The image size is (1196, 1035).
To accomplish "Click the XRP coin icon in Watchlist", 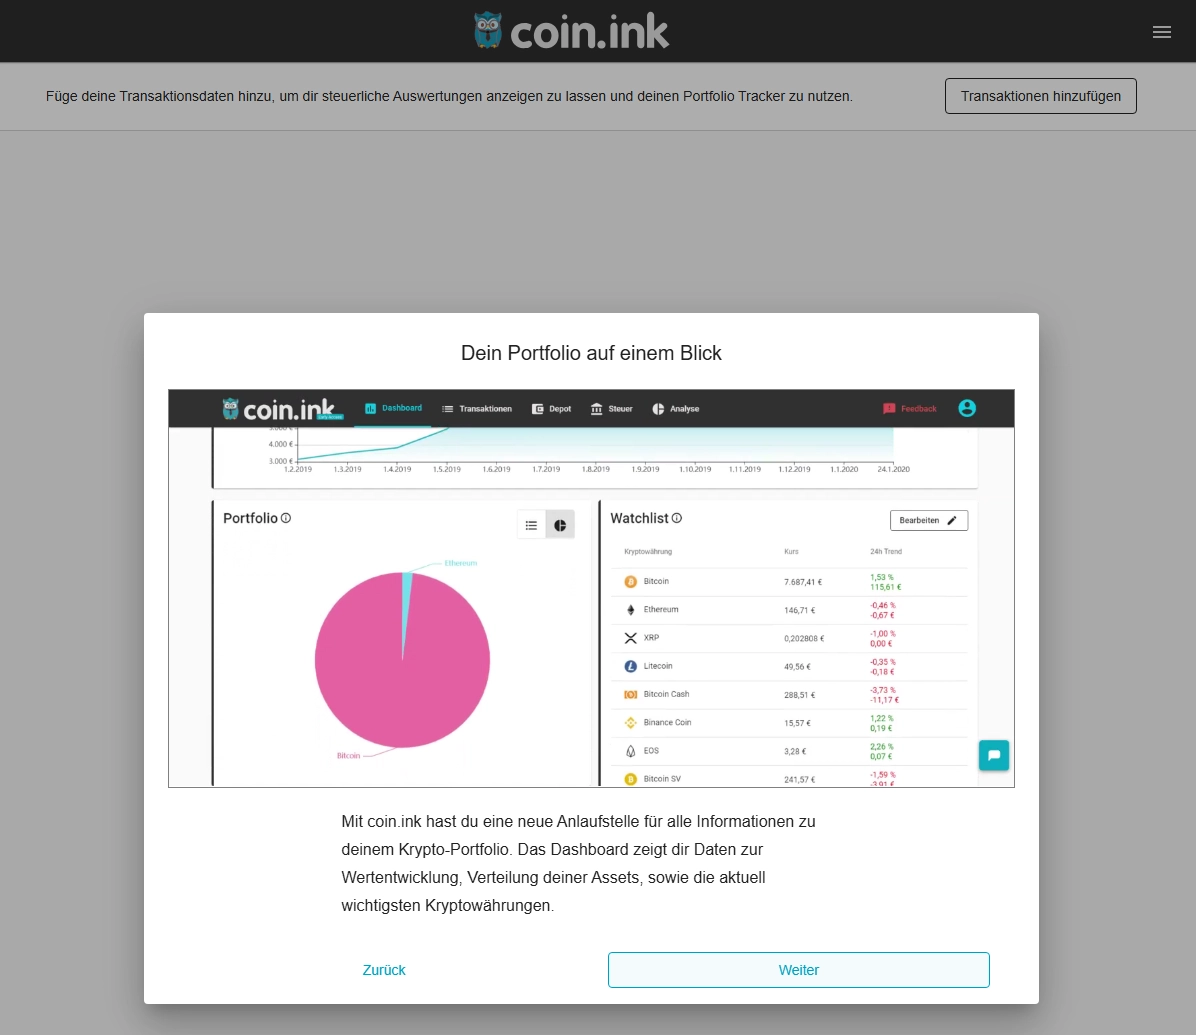I will 630,638.
